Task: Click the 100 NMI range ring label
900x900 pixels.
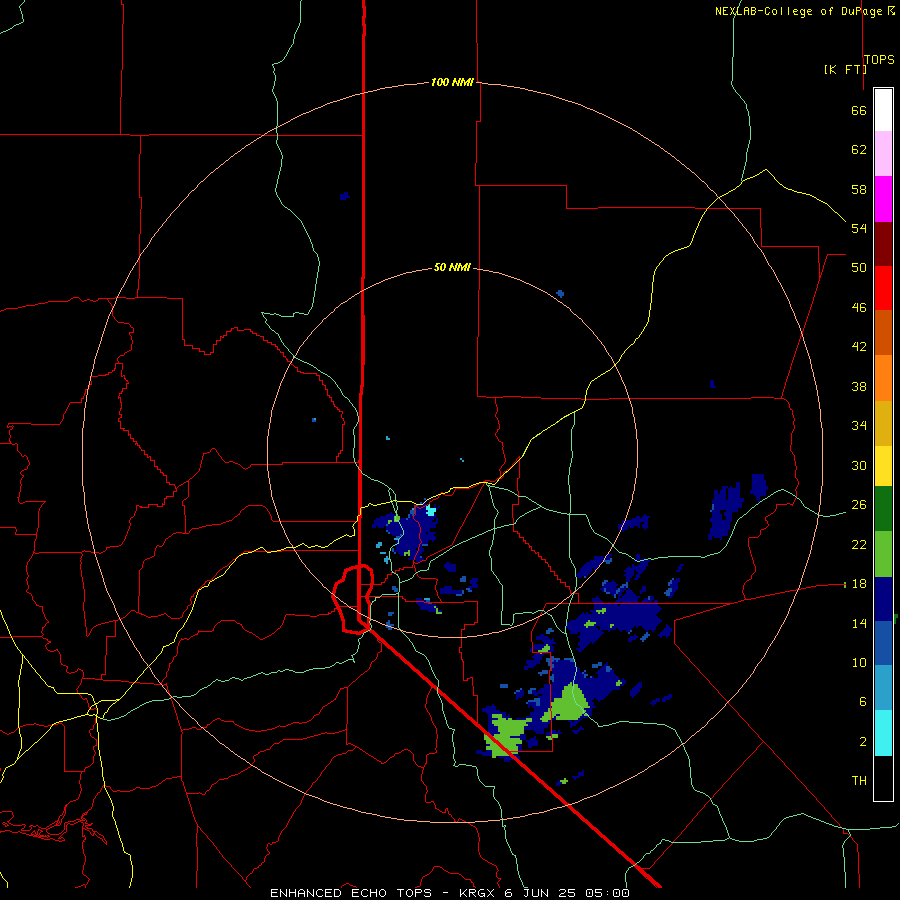Action: [452, 82]
